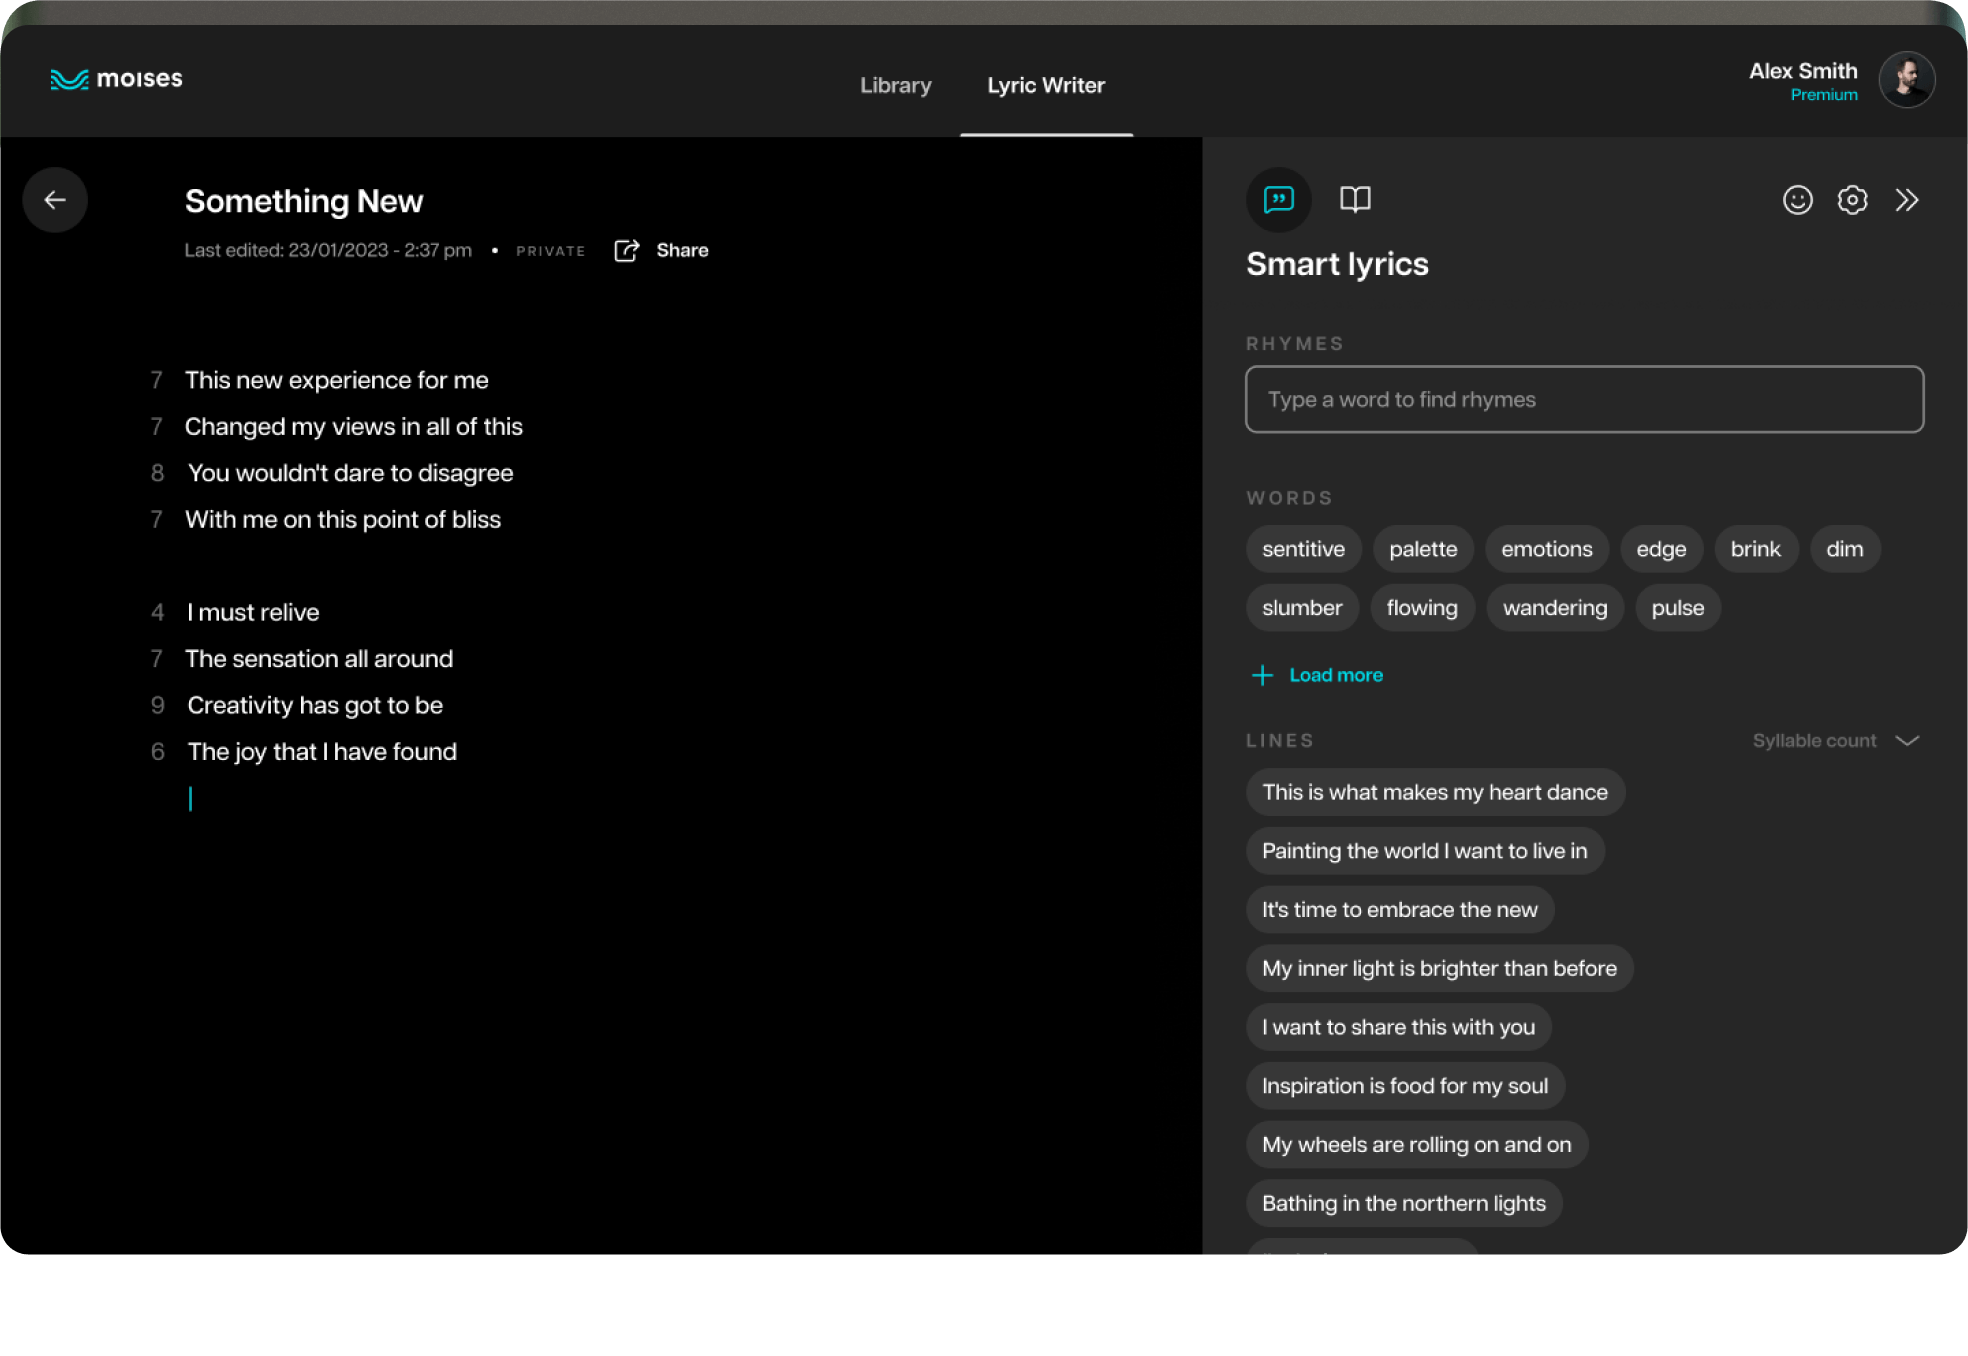Insert line 'It's time to embrace the new'
The image size is (1968, 1356).
pos(1399,910)
